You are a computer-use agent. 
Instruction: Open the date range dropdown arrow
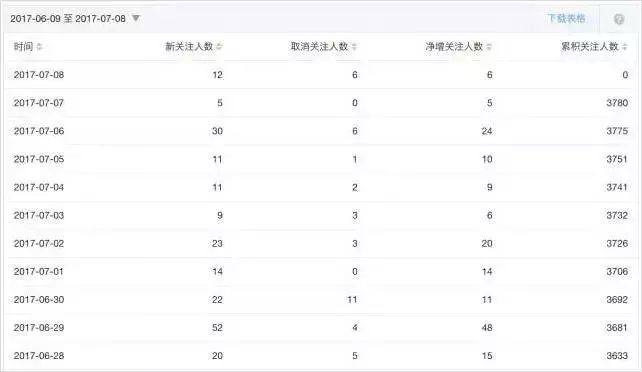[136, 18]
